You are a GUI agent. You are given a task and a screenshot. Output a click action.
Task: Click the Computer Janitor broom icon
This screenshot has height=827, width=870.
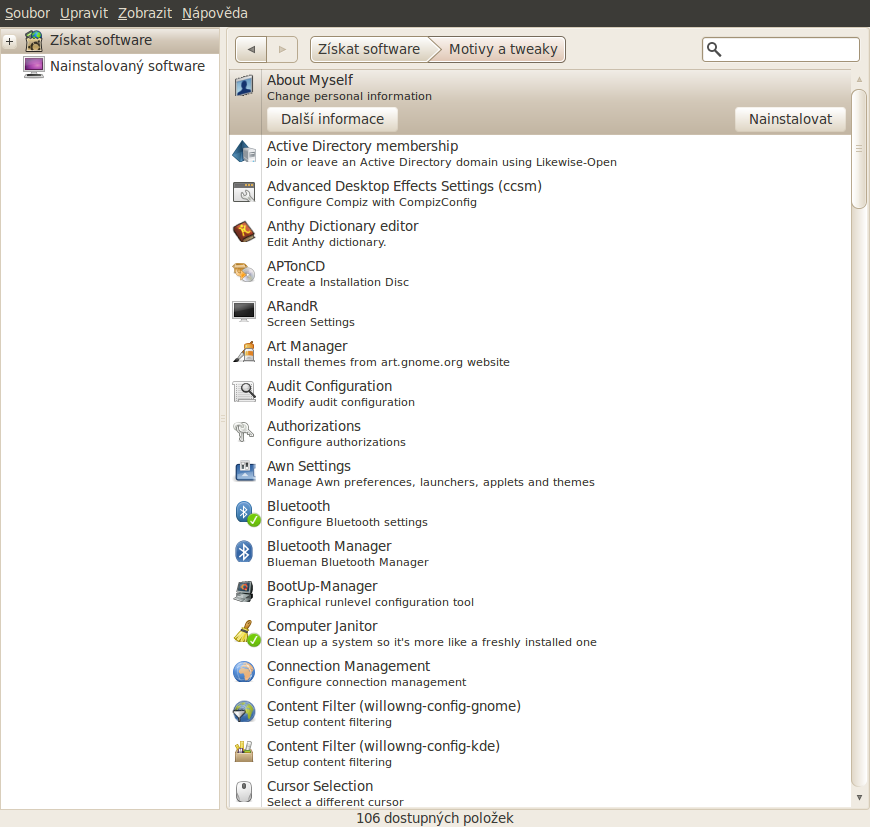click(x=246, y=633)
